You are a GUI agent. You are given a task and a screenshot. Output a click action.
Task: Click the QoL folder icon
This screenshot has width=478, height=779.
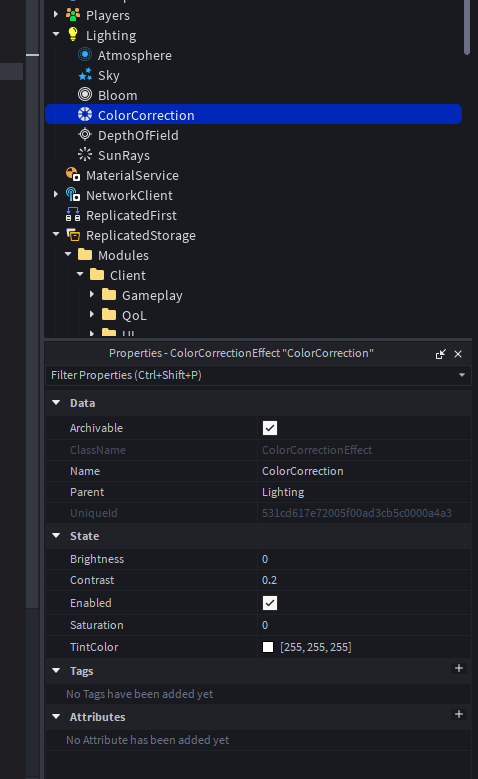(x=109, y=314)
